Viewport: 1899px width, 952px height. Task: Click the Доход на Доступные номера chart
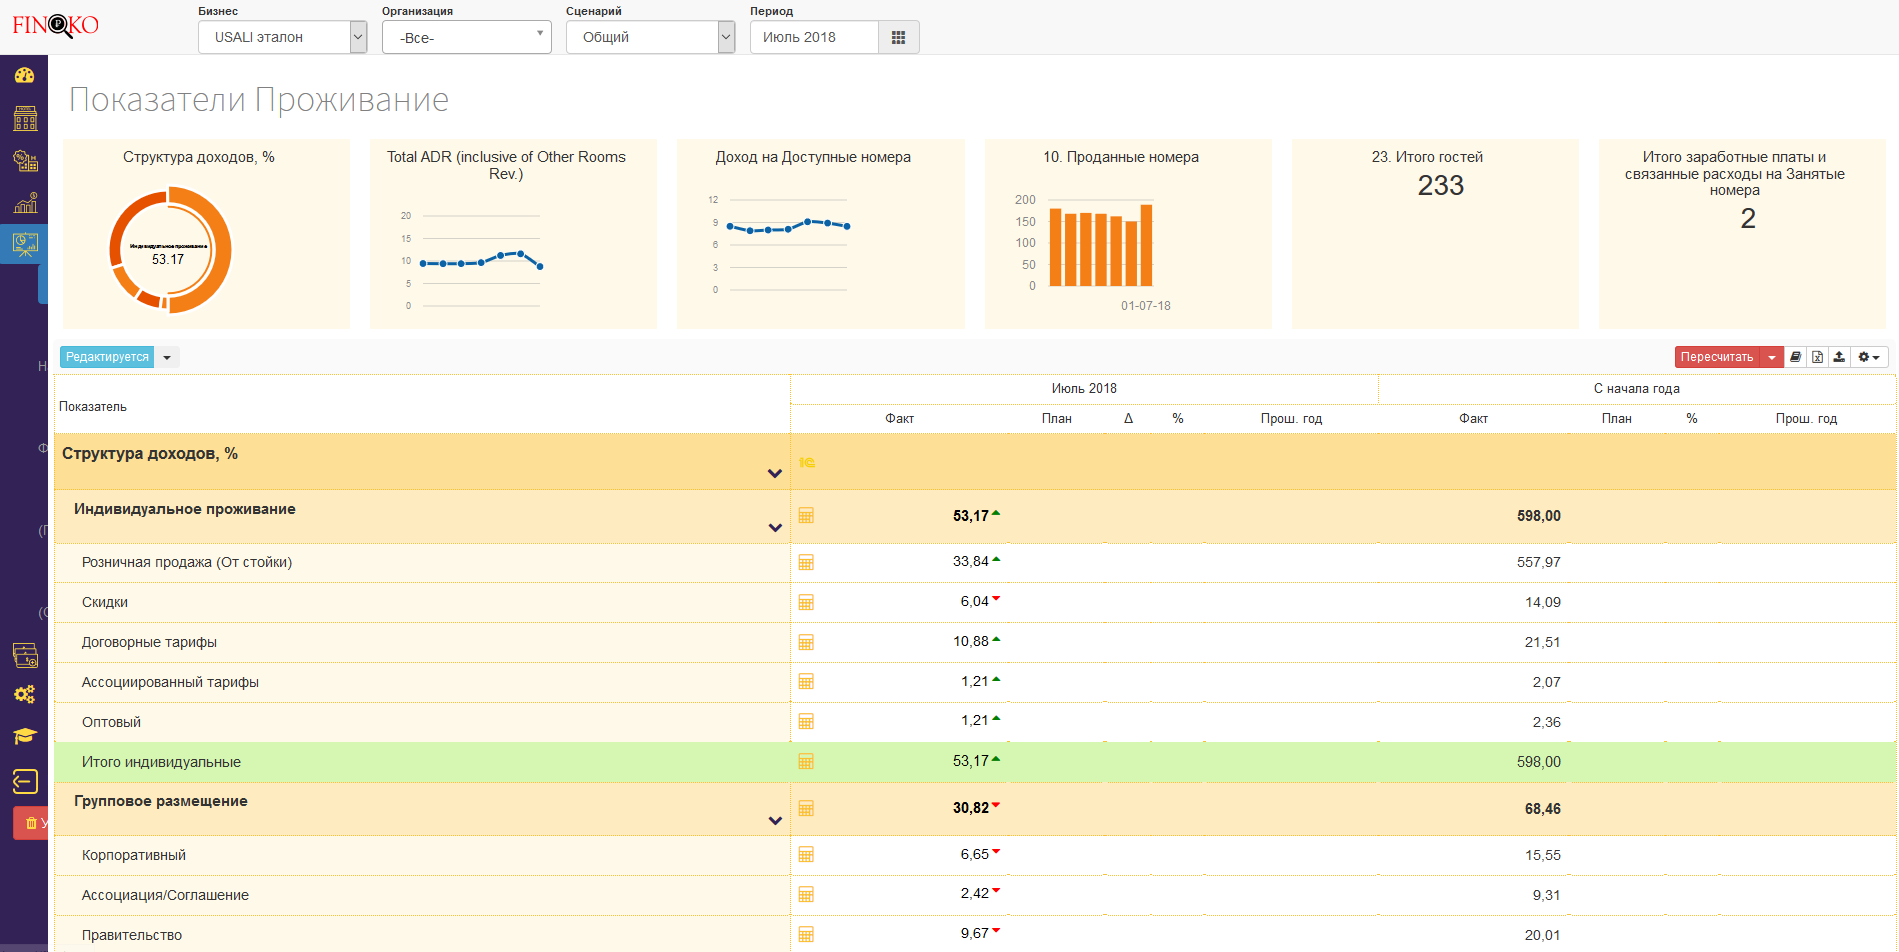pyautogui.click(x=820, y=234)
